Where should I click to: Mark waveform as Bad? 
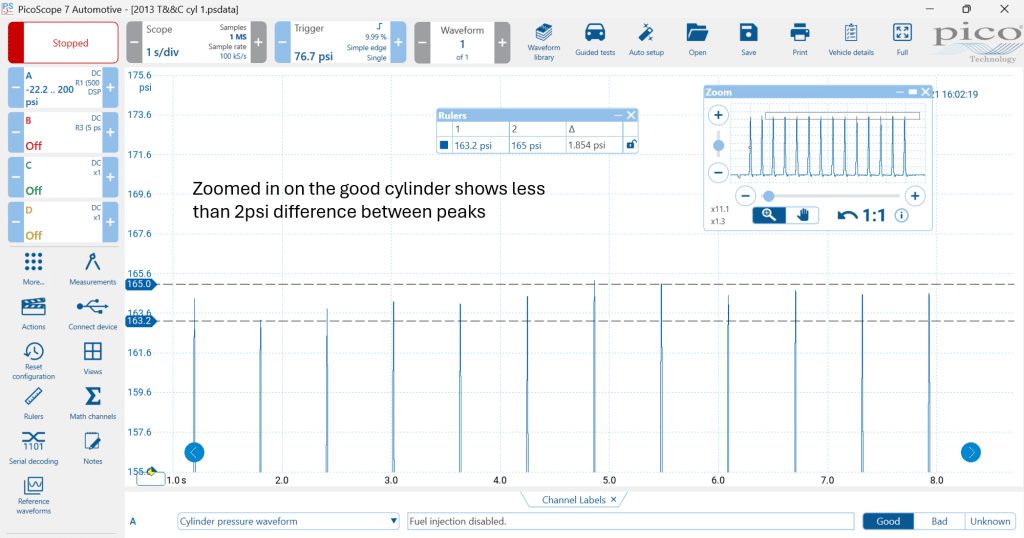click(939, 521)
